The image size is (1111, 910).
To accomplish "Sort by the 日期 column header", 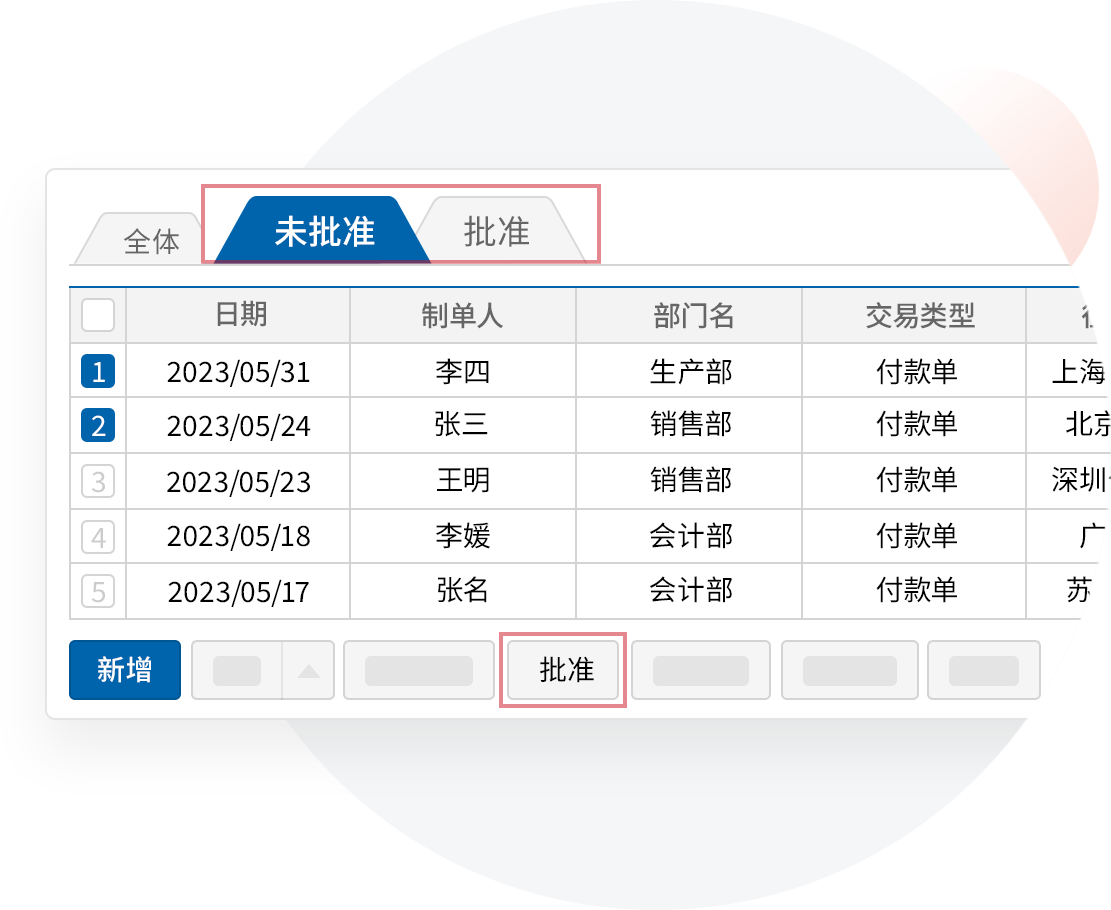I will (x=240, y=316).
